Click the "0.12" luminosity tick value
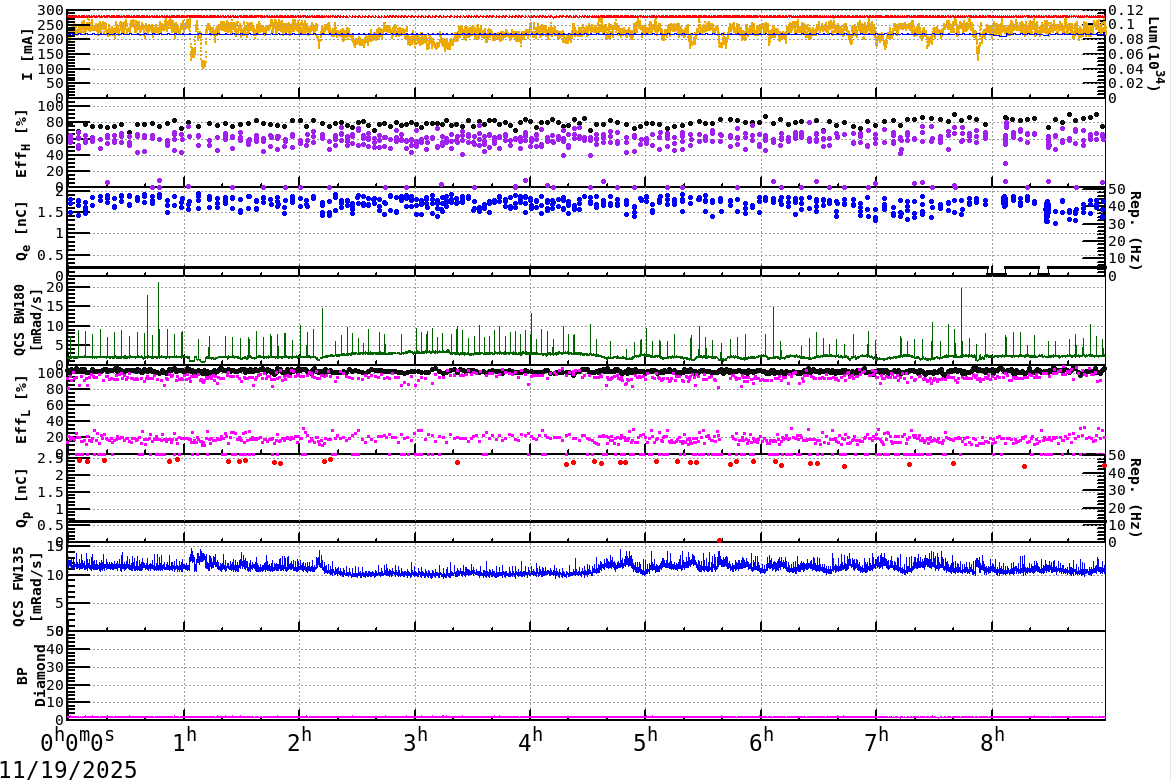 click(x=1126, y=10)
